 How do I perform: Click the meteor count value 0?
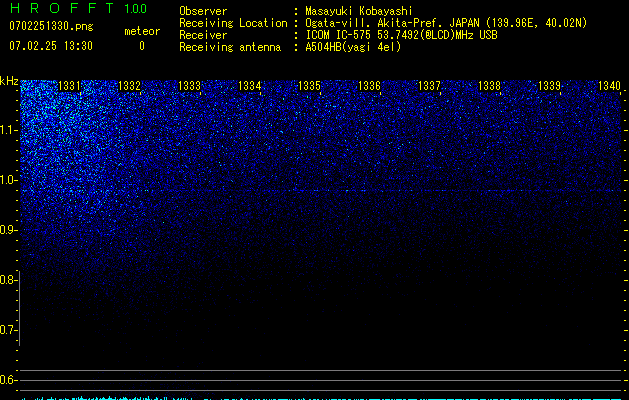142,47
